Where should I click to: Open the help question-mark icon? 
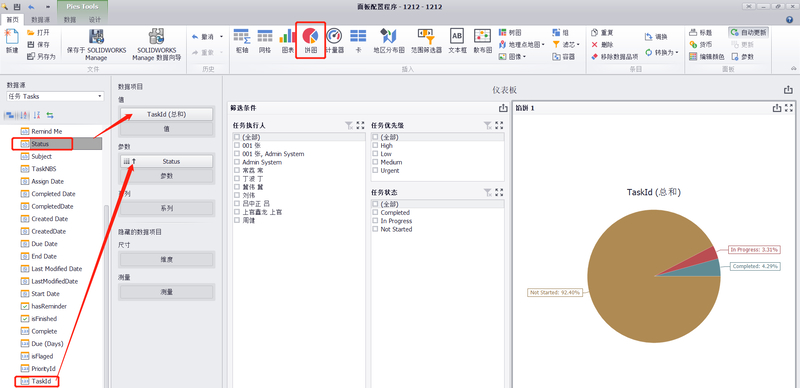pyautogui.click(x=789, y=19)
